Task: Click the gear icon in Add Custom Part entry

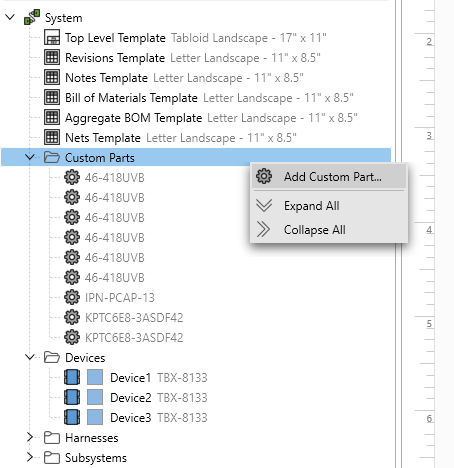Action: click(264, 176)
